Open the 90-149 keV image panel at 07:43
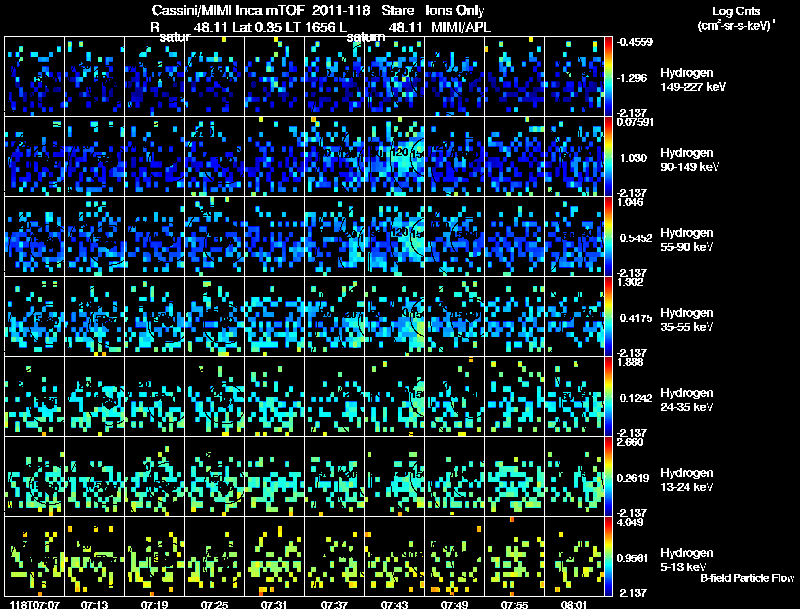Screen dimensions: 800x609 pos(394,157)
